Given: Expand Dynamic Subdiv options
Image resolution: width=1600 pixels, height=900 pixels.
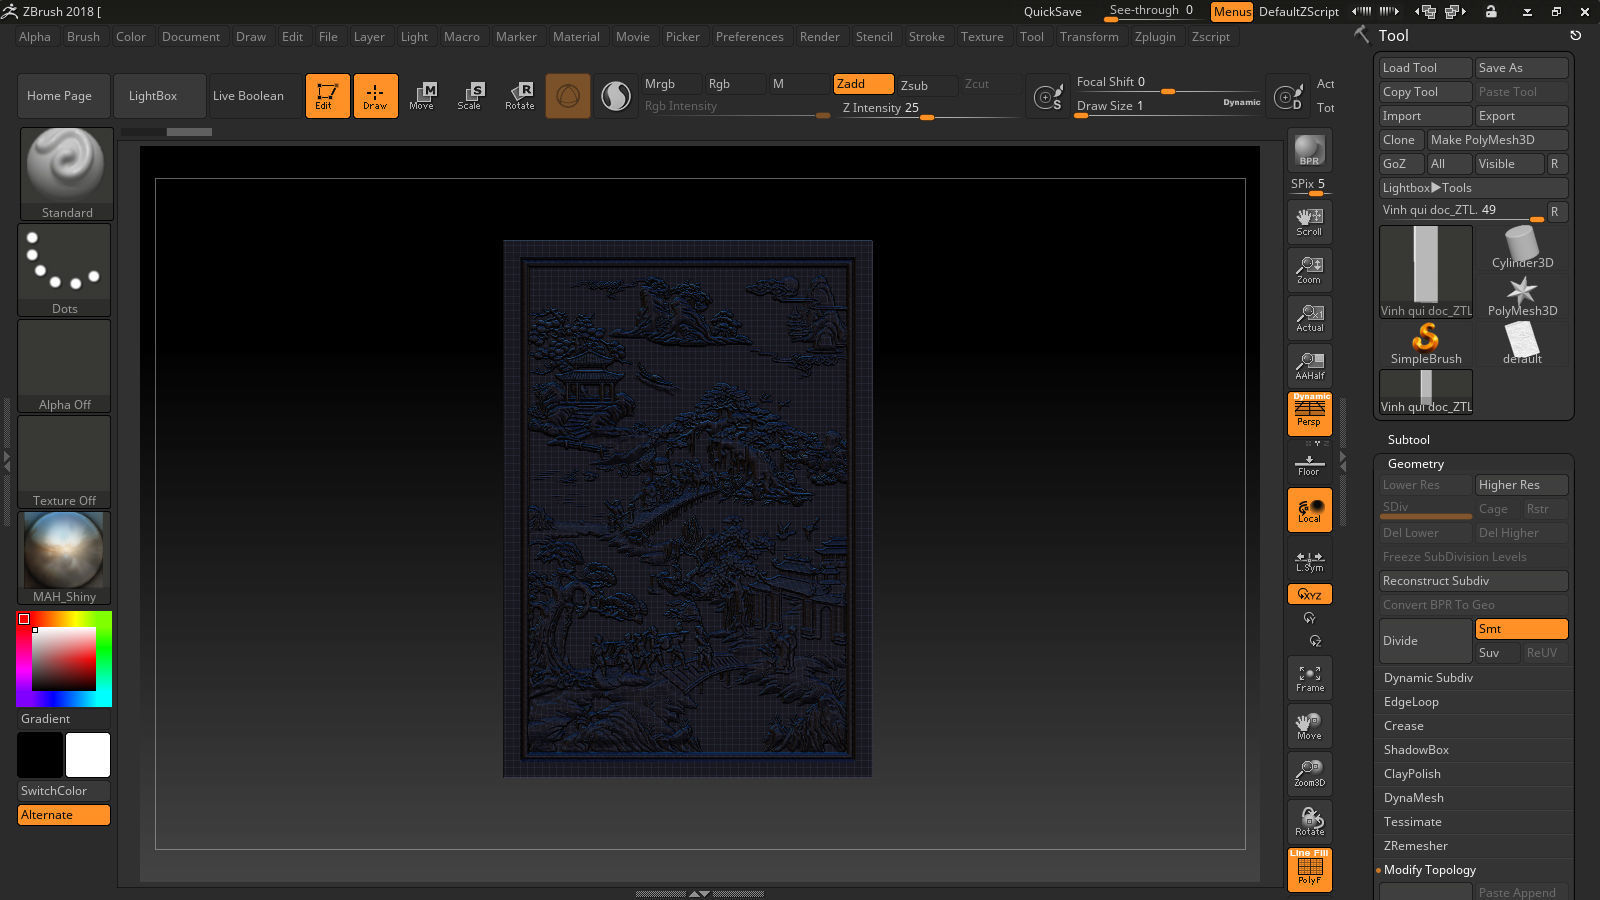Looking at the screenshot, I should click(x=1428, y=678).
